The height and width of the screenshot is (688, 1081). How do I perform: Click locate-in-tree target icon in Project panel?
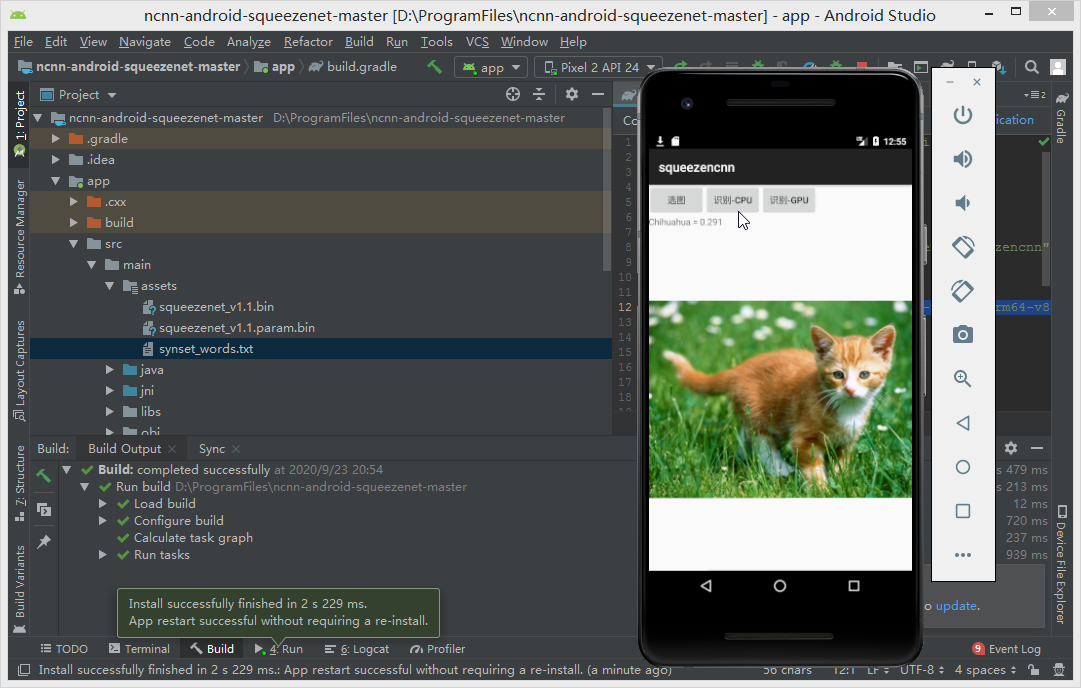(x=513, y=94)
